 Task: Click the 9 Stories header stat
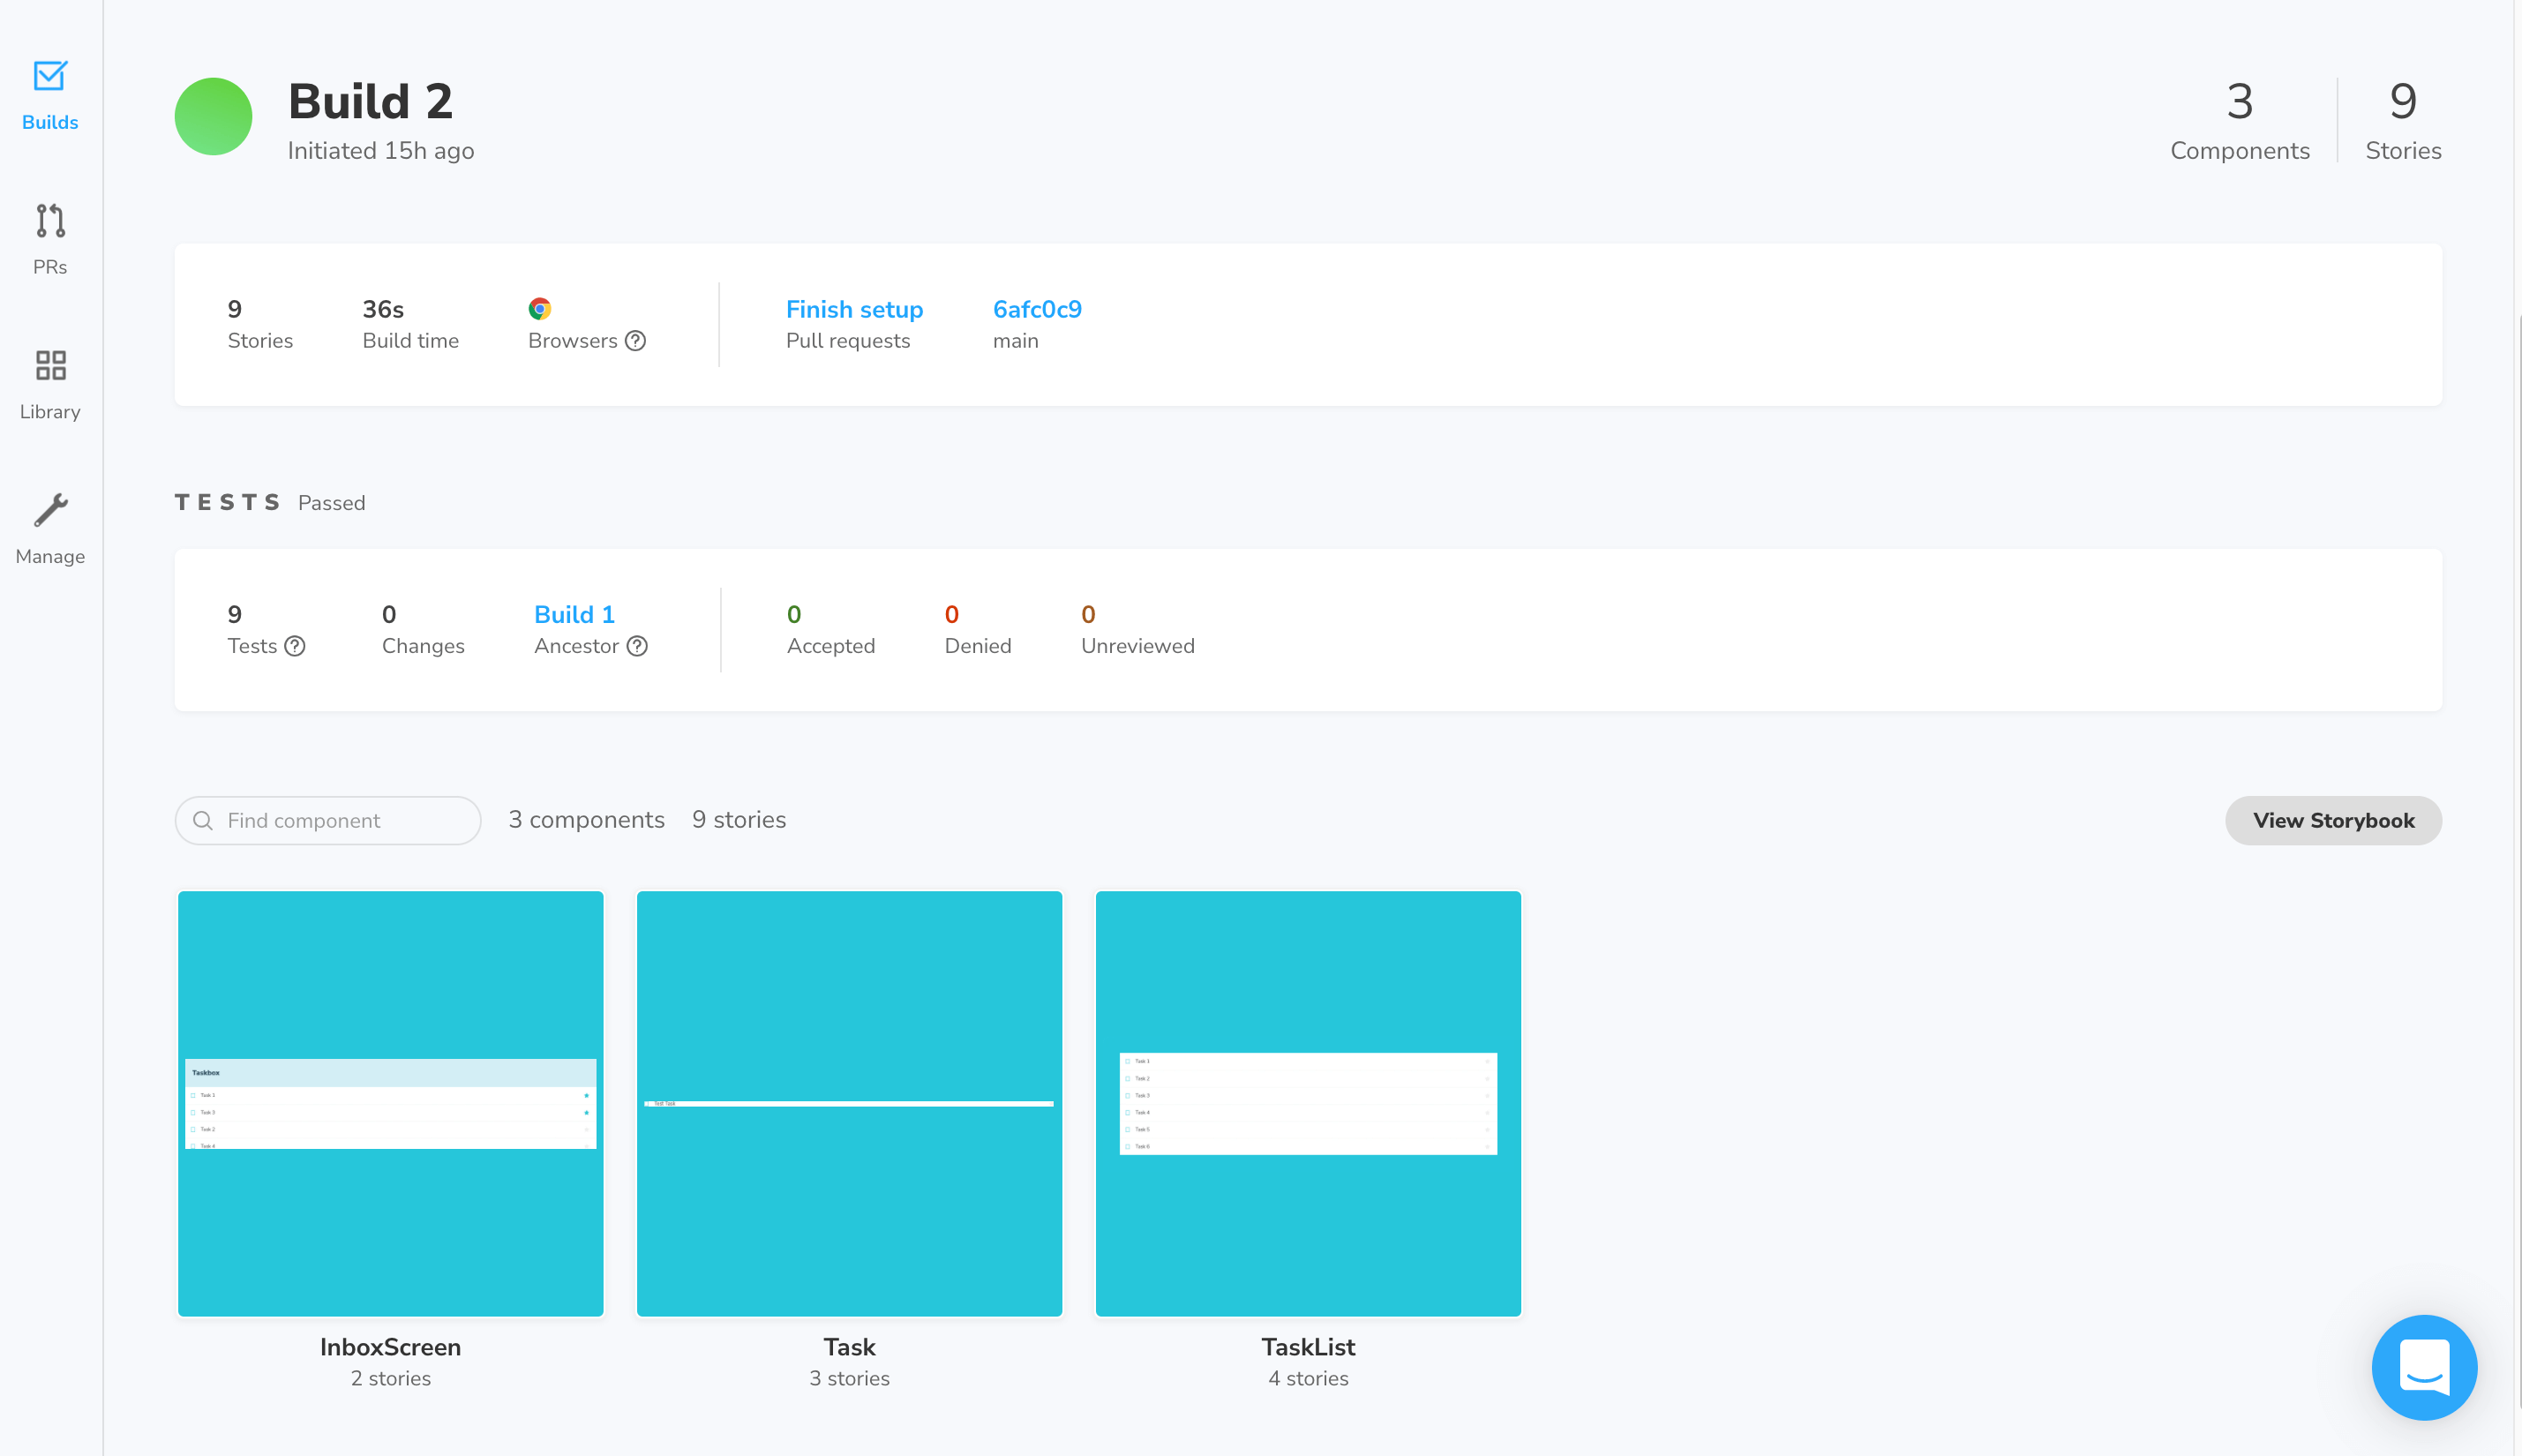[2403, 121]
